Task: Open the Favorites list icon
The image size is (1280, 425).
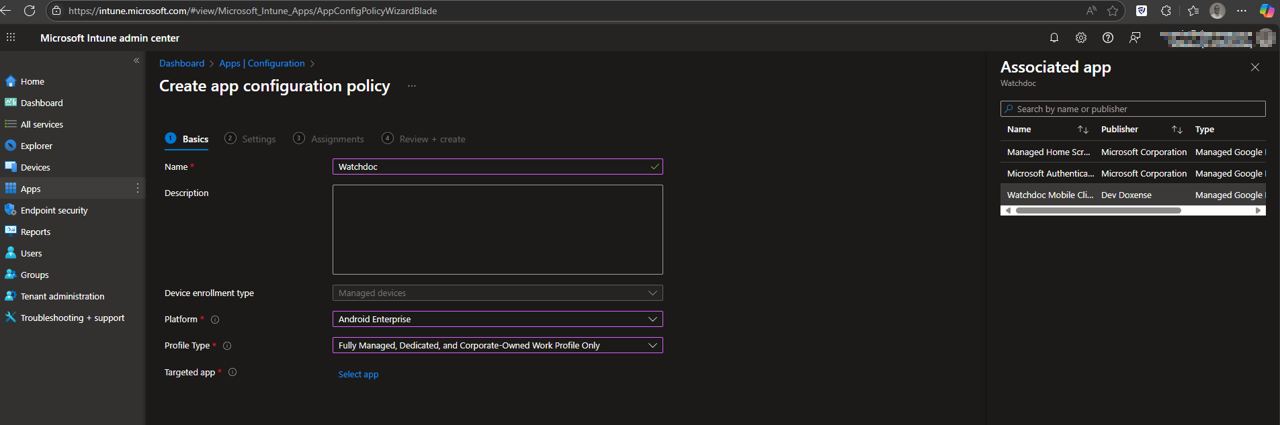Action: [x=1193, y=11]
